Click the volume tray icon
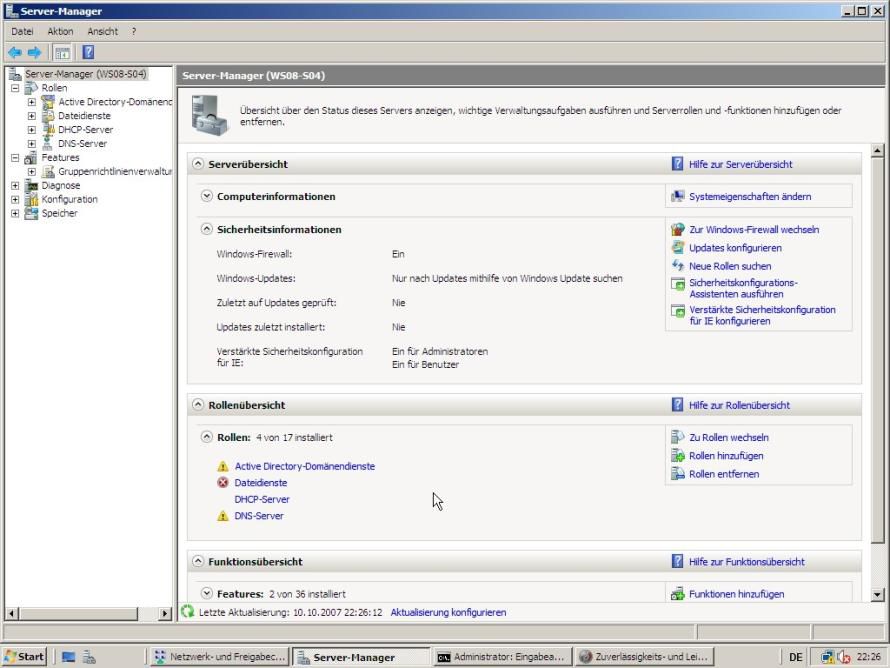Screen dimensions: 890x668 coord(844,657)
